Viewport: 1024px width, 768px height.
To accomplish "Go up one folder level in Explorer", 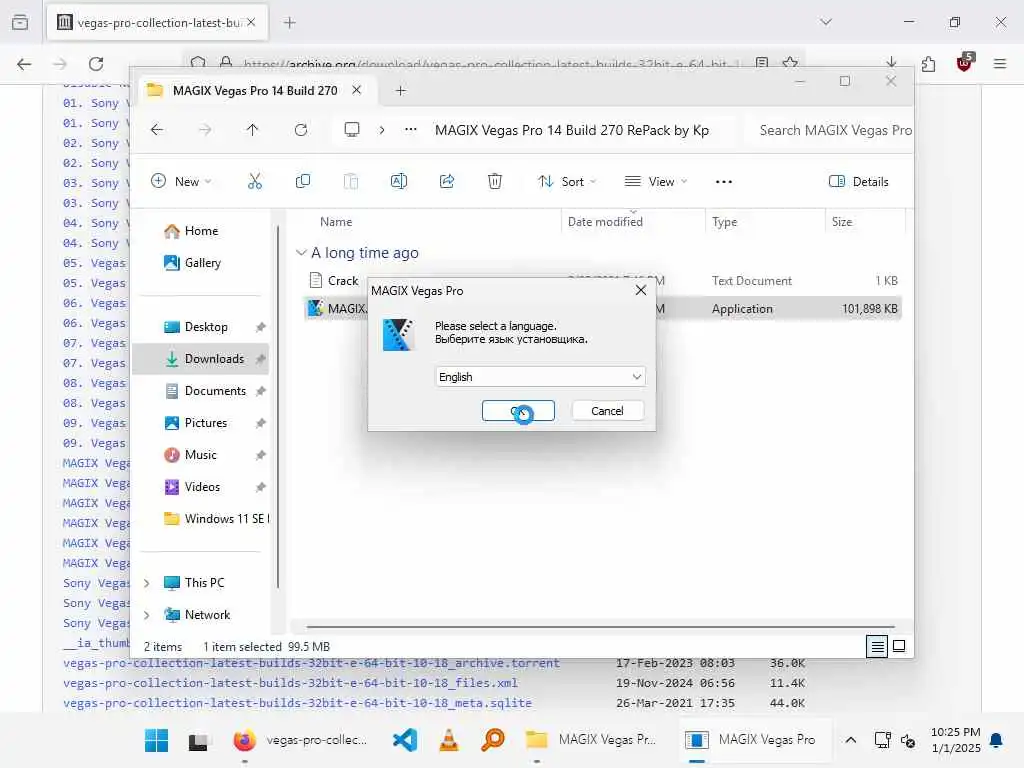I will coord(253,130).
